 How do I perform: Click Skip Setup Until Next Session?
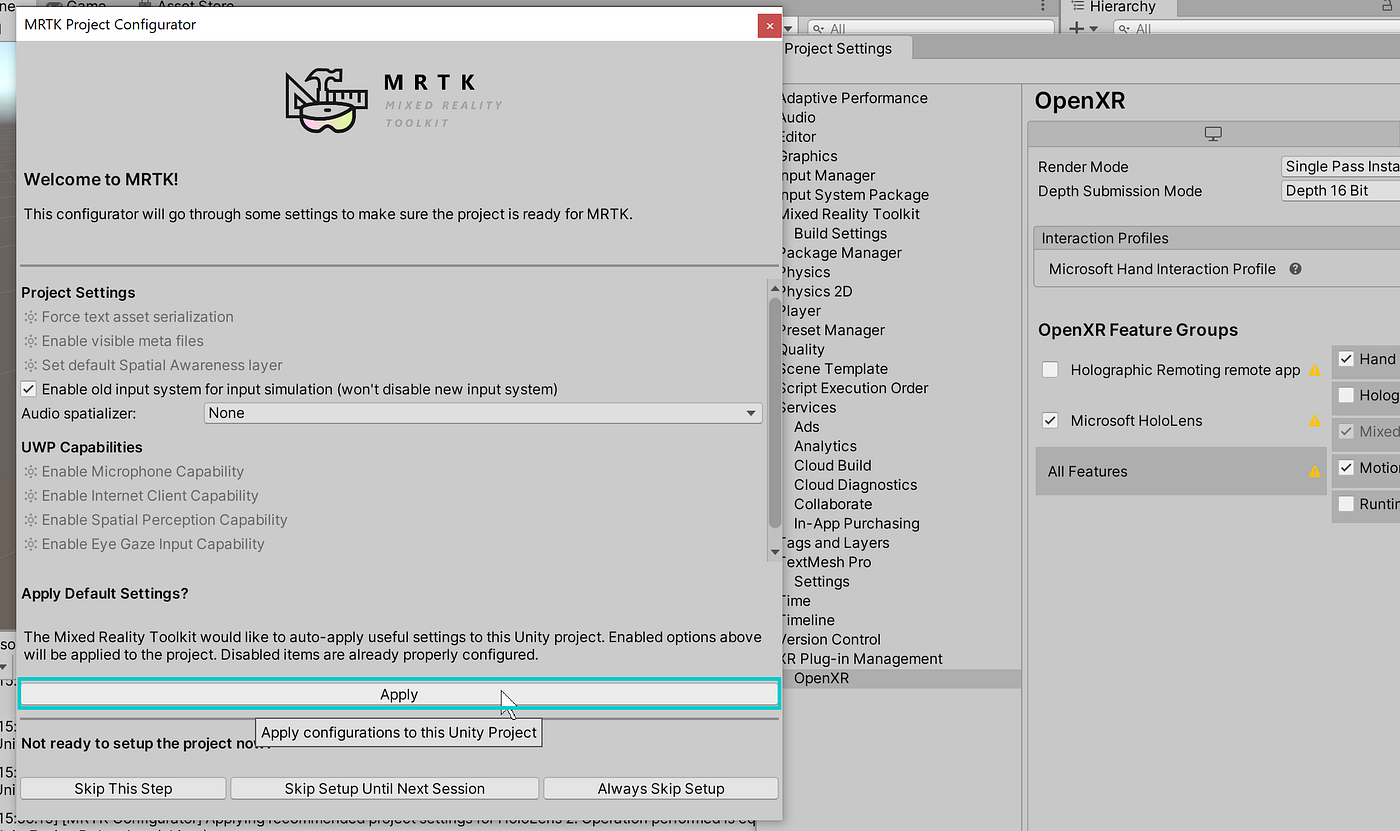[x=385, y=788]
